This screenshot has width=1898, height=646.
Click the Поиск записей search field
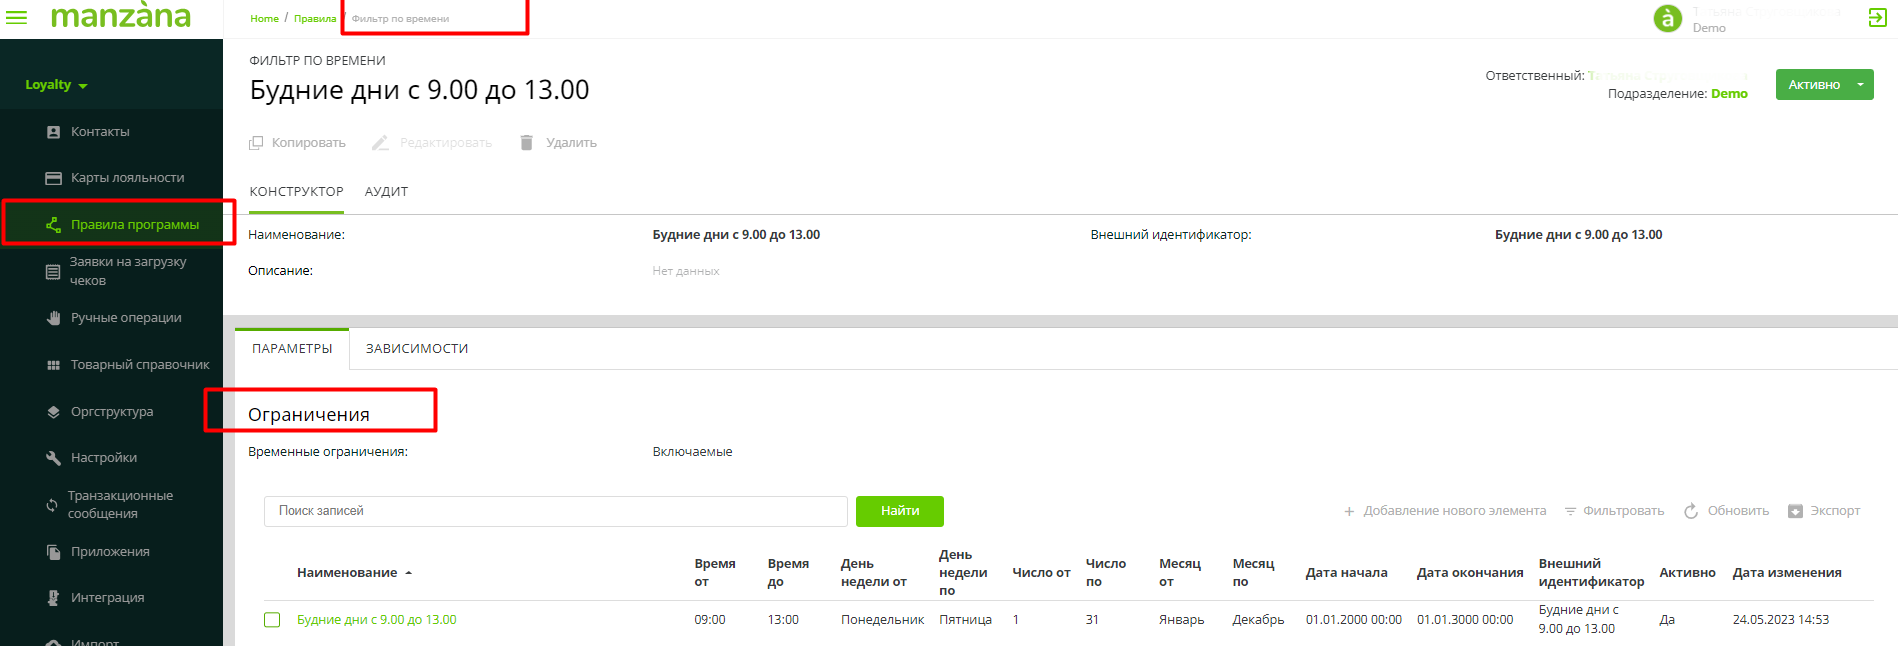(x=555, y=511)
